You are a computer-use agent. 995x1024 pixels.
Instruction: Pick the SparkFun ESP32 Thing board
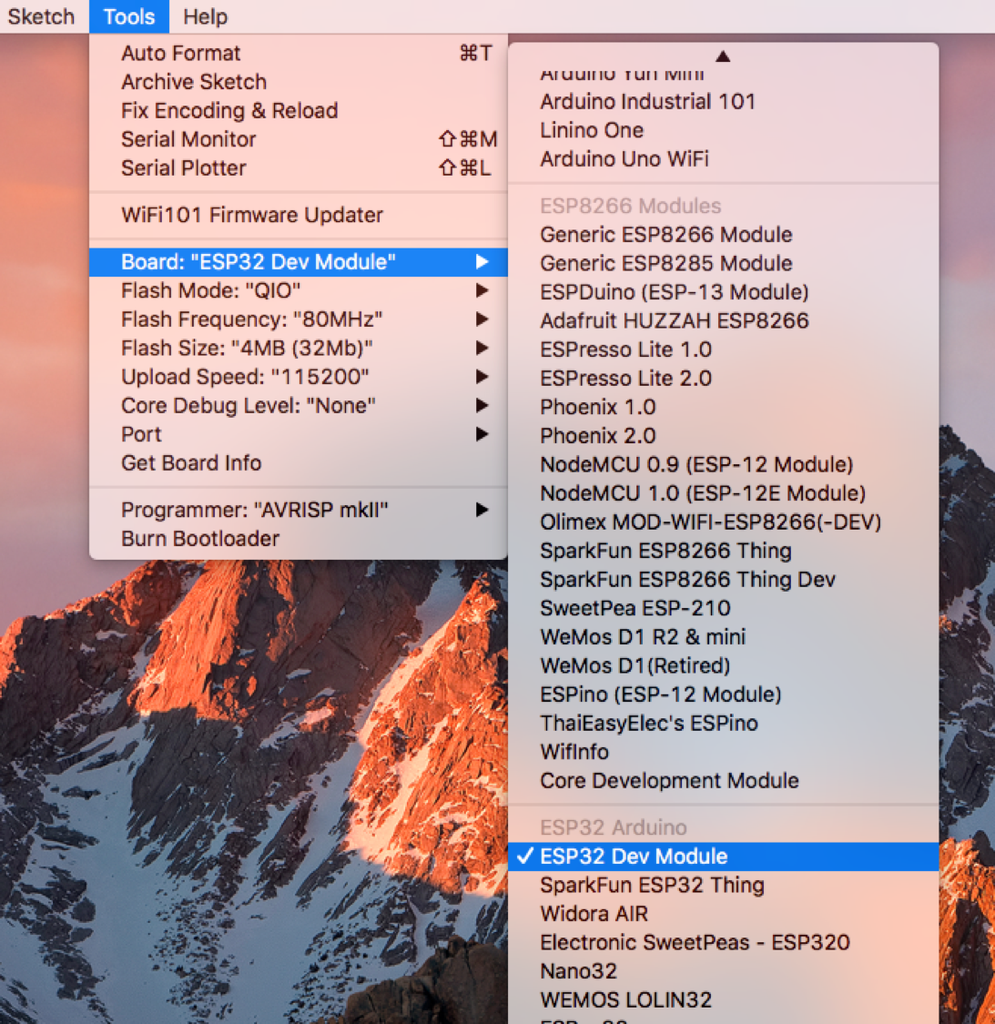pyautogui.click(x=723, y=885)
